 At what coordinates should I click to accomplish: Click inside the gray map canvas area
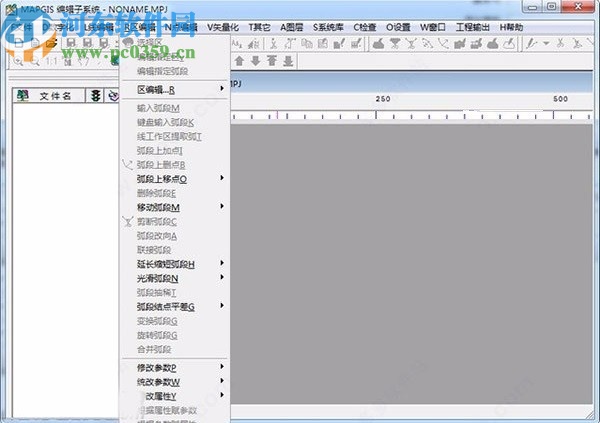(411, 263)
